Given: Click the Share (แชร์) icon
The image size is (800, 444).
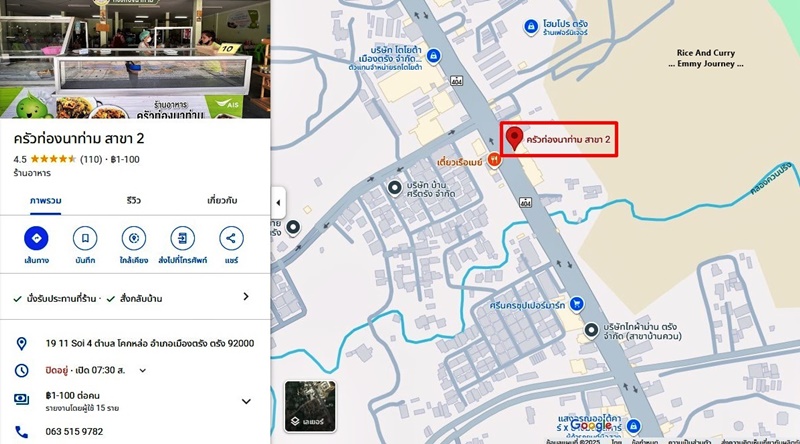Looking at the screenshot, I should tap(231, 238).
